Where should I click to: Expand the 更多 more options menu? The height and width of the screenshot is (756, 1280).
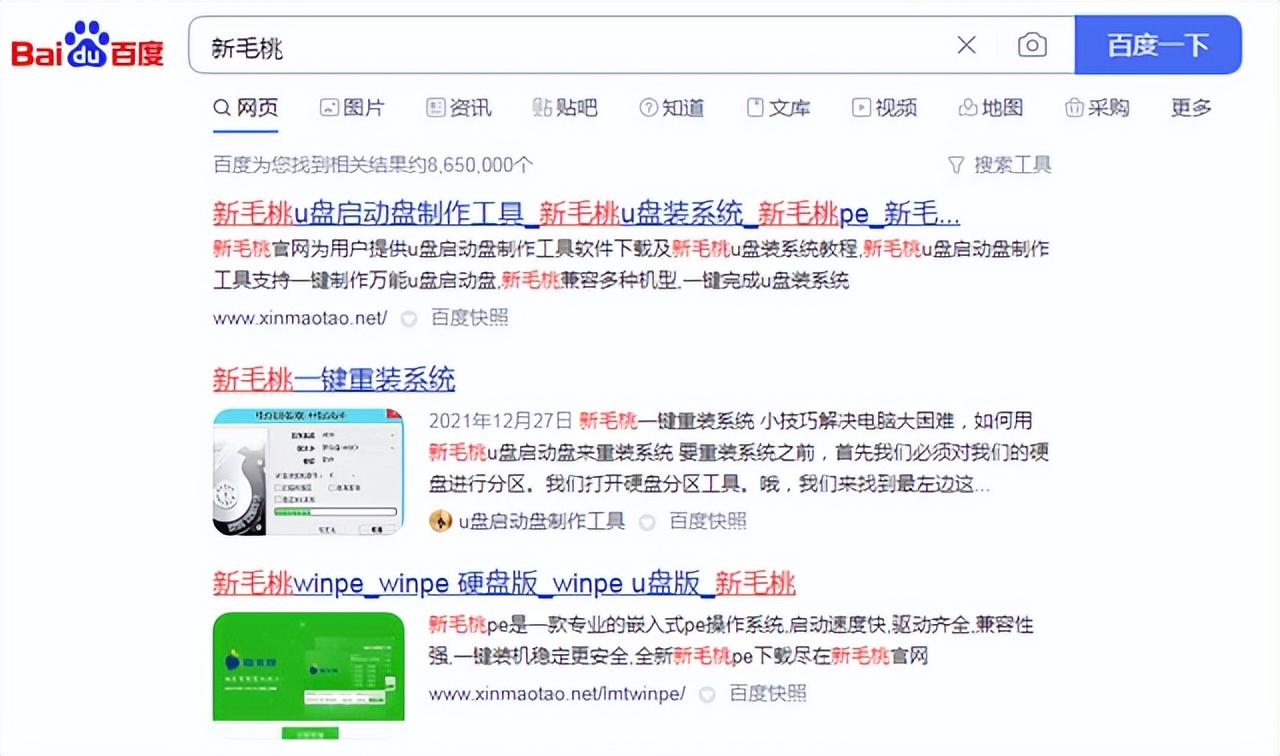coord(1189,108)
